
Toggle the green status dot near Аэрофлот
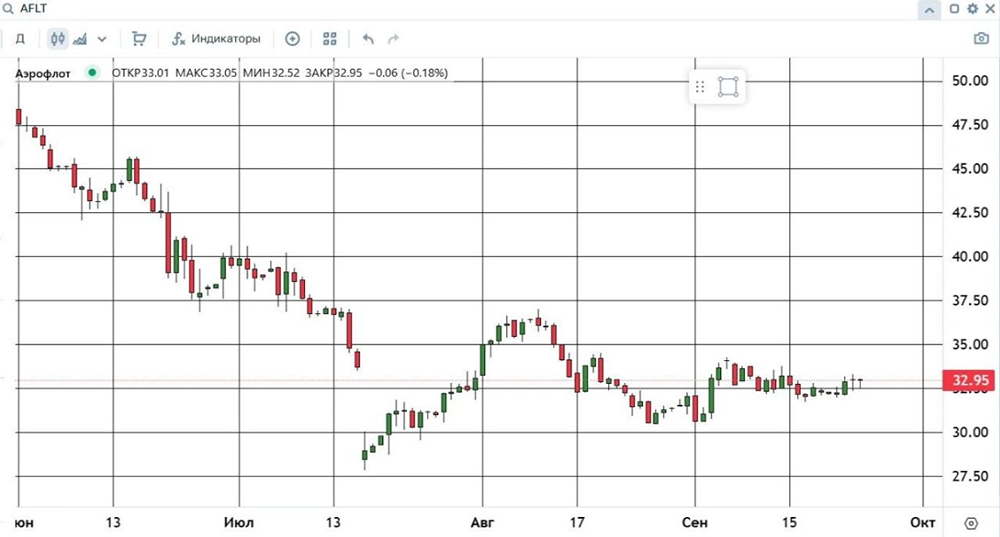[x=92, y=73]
